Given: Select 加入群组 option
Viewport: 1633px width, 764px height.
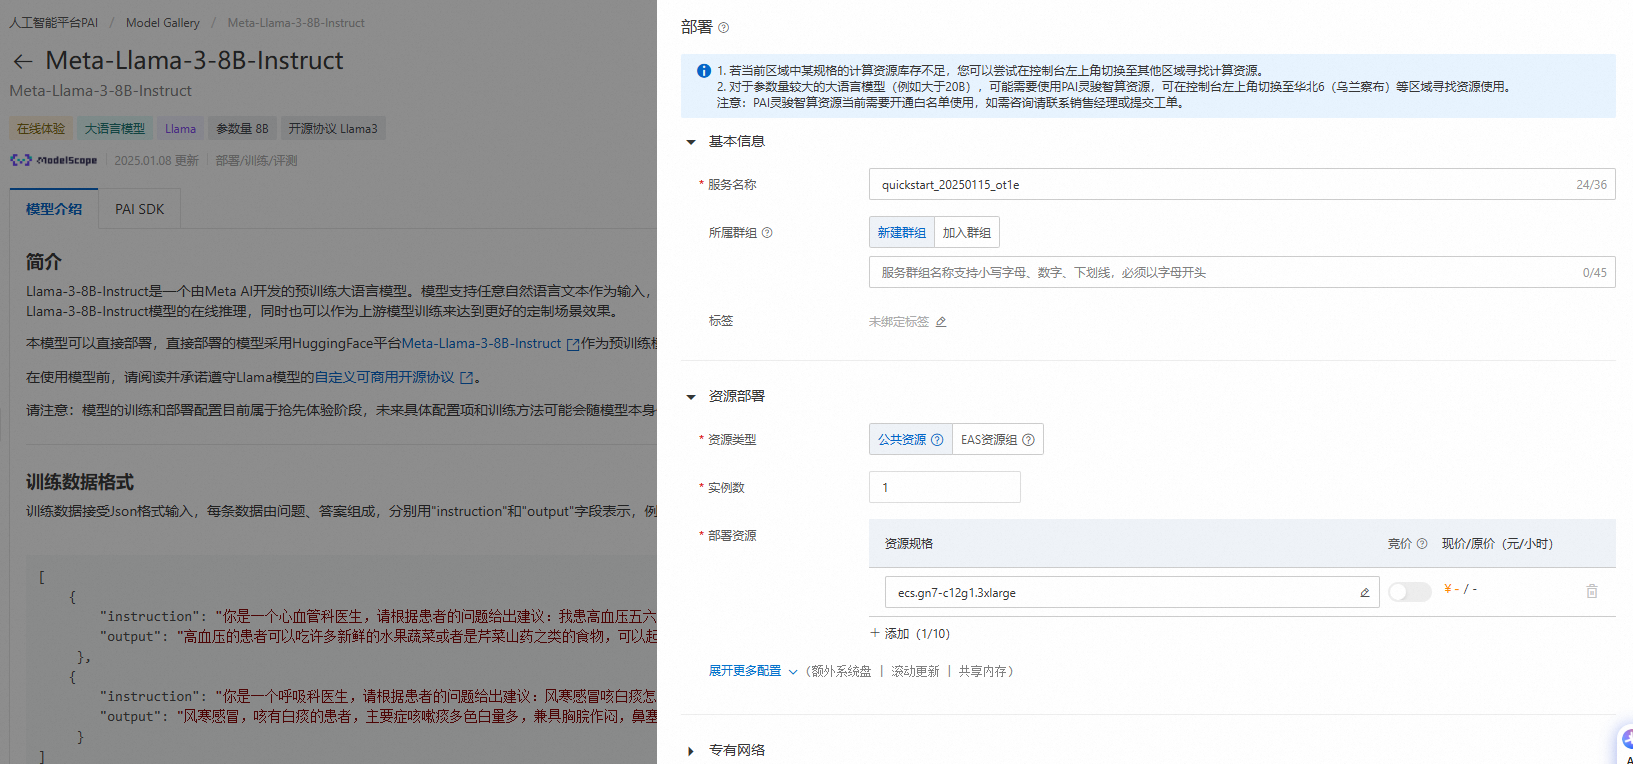Looking at the screenshot, I should pos(967,232).
